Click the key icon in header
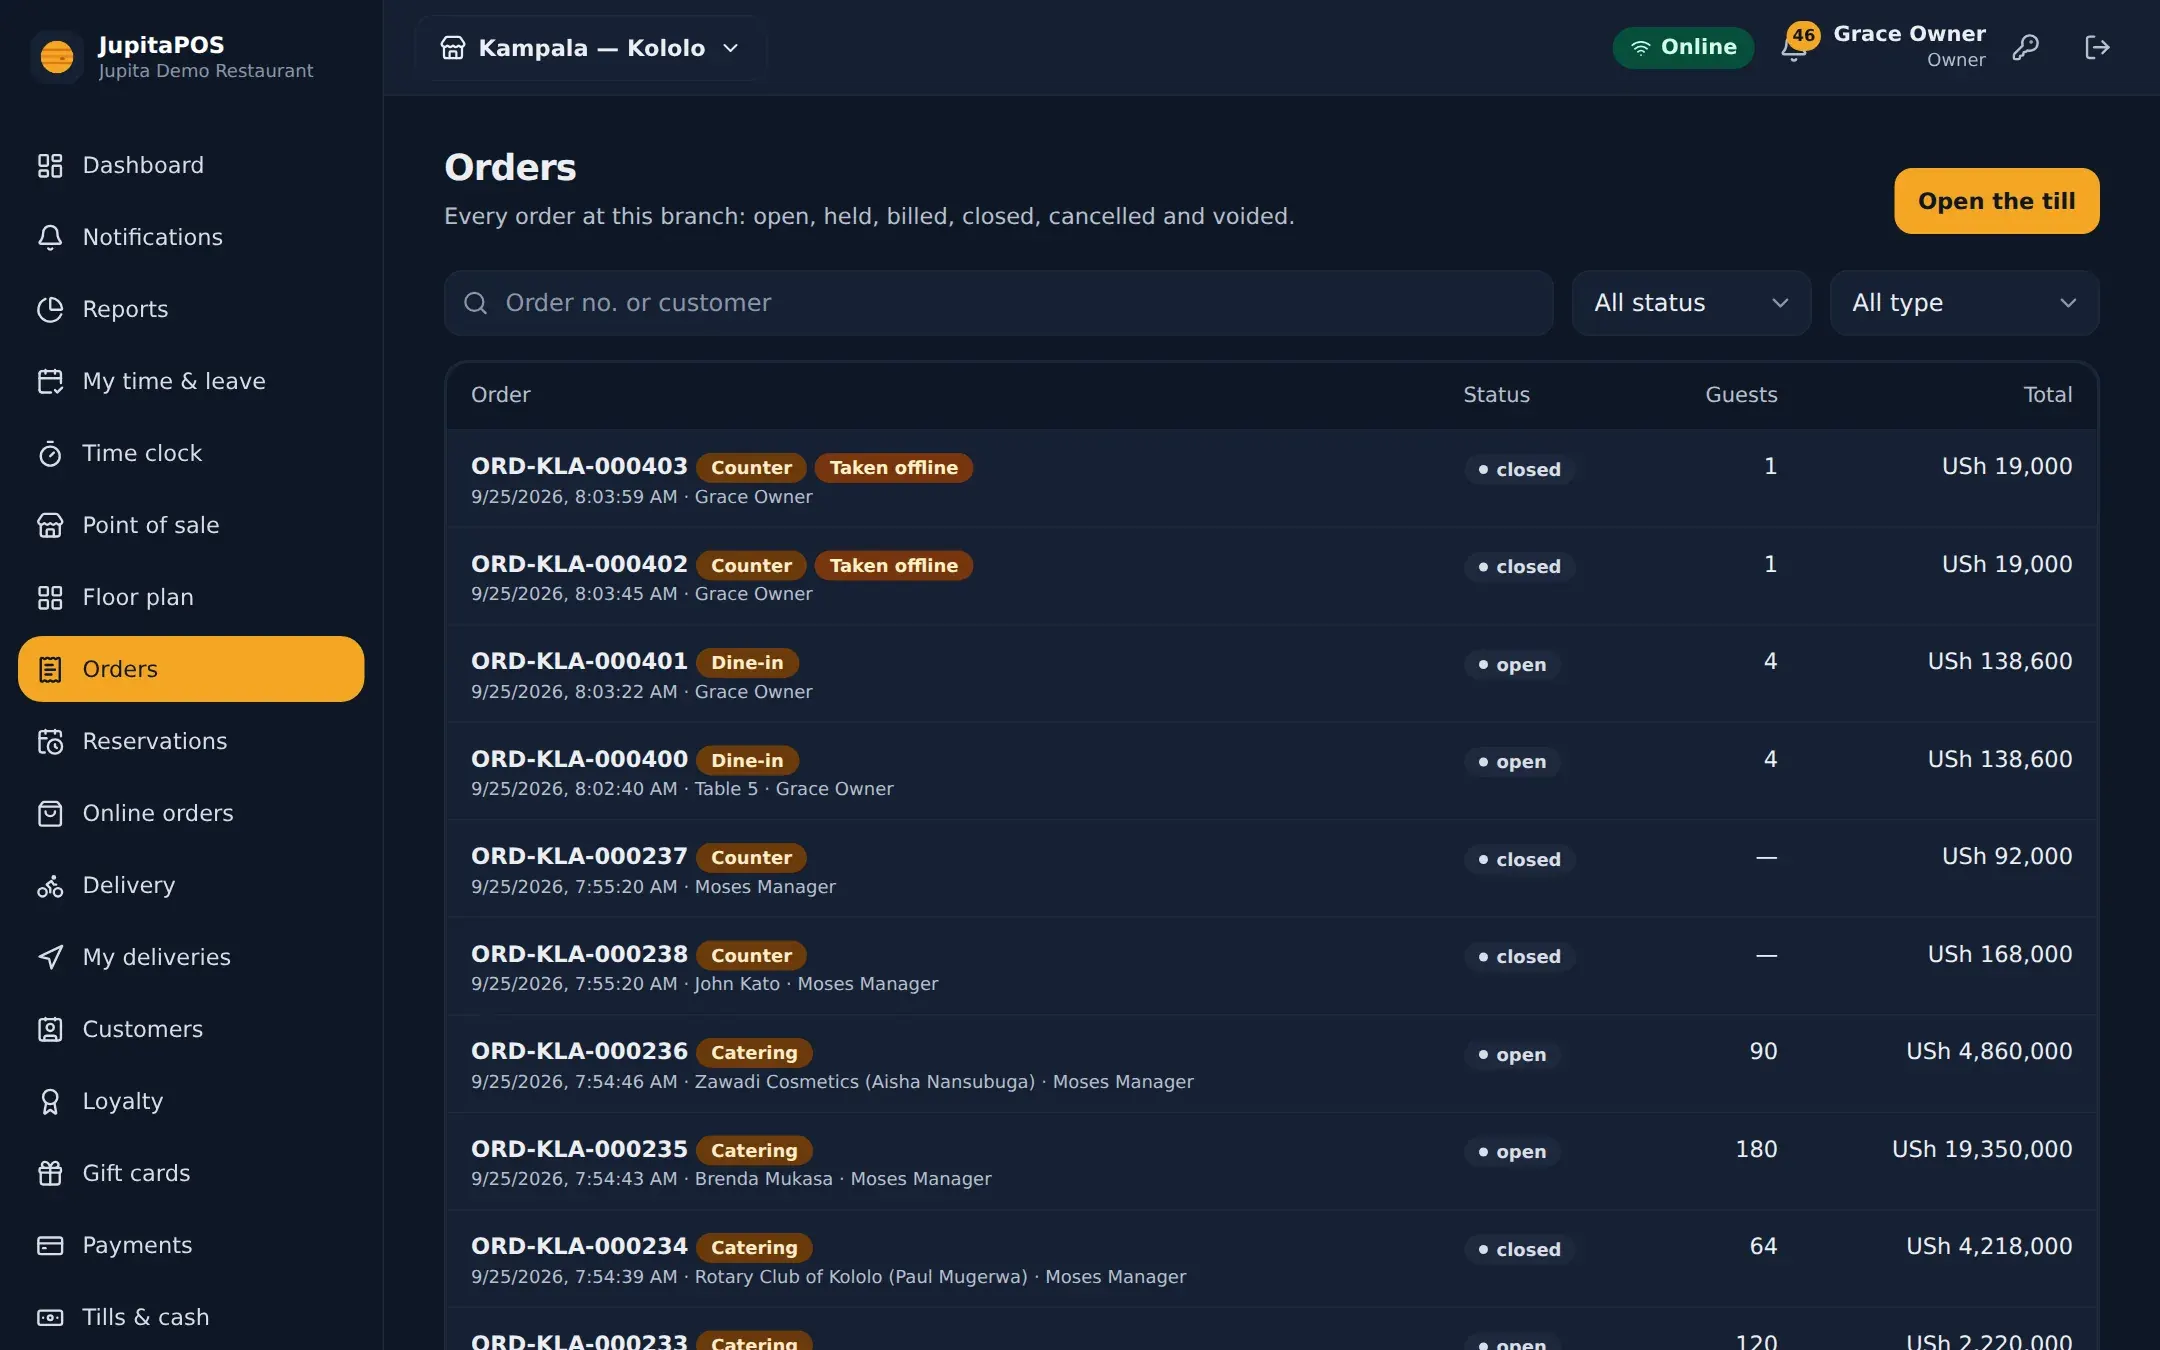Image resolution: width=2160 pixels, height=1350 pixels. point(2026,47)
